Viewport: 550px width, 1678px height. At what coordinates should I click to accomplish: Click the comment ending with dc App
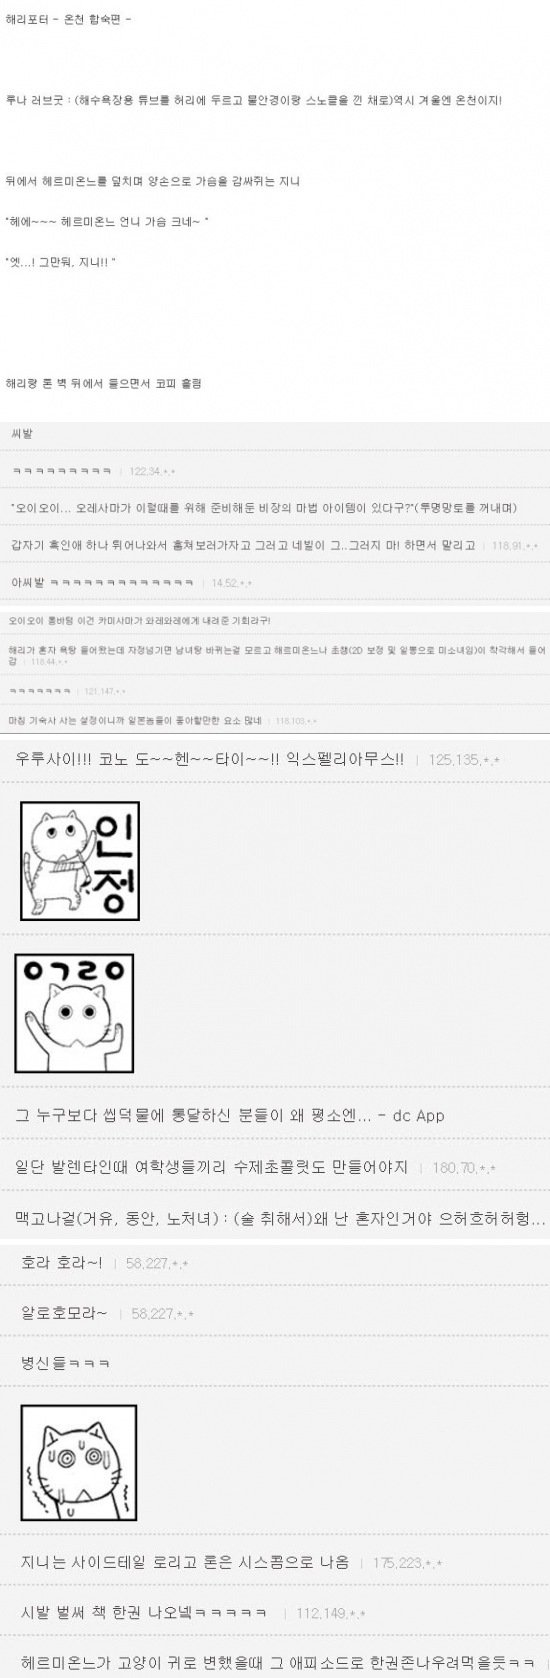pyautogui.click(x=230, y=1115)
